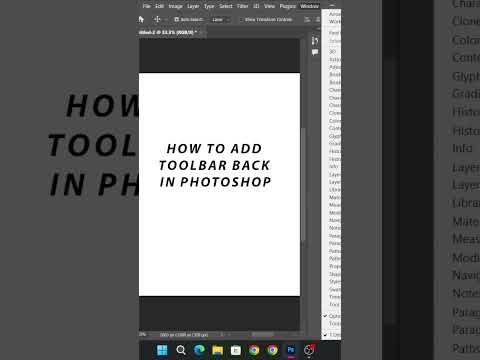Open the Windows Start menu
The width and height of the screenshot is (480, 360).
click(x=162, y=350)
